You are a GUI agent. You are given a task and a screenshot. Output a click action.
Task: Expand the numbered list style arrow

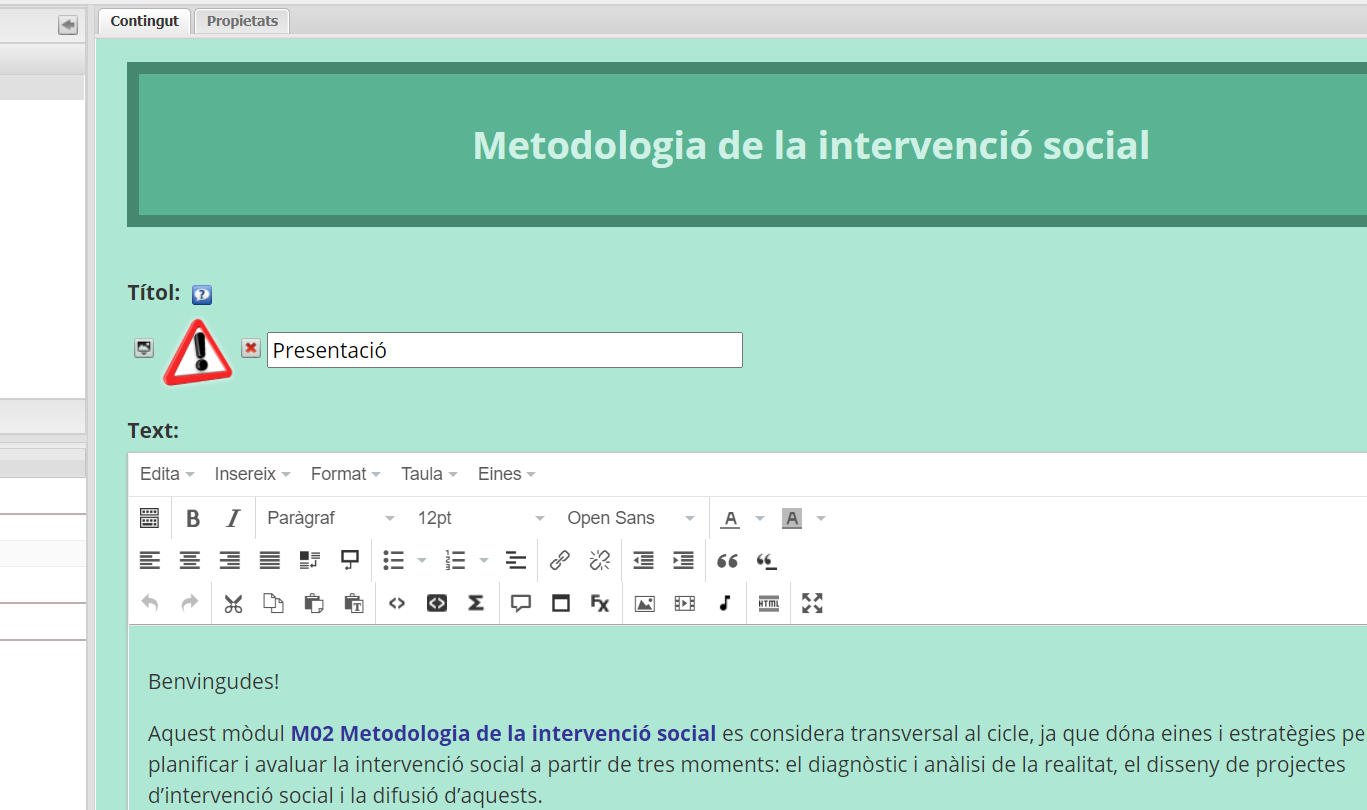click(484, 560)
